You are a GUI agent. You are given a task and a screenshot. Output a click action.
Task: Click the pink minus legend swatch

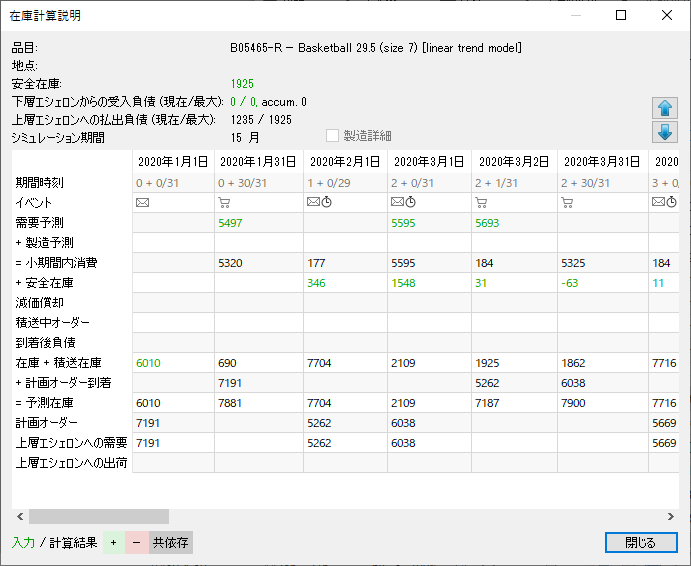coord(137,543)
